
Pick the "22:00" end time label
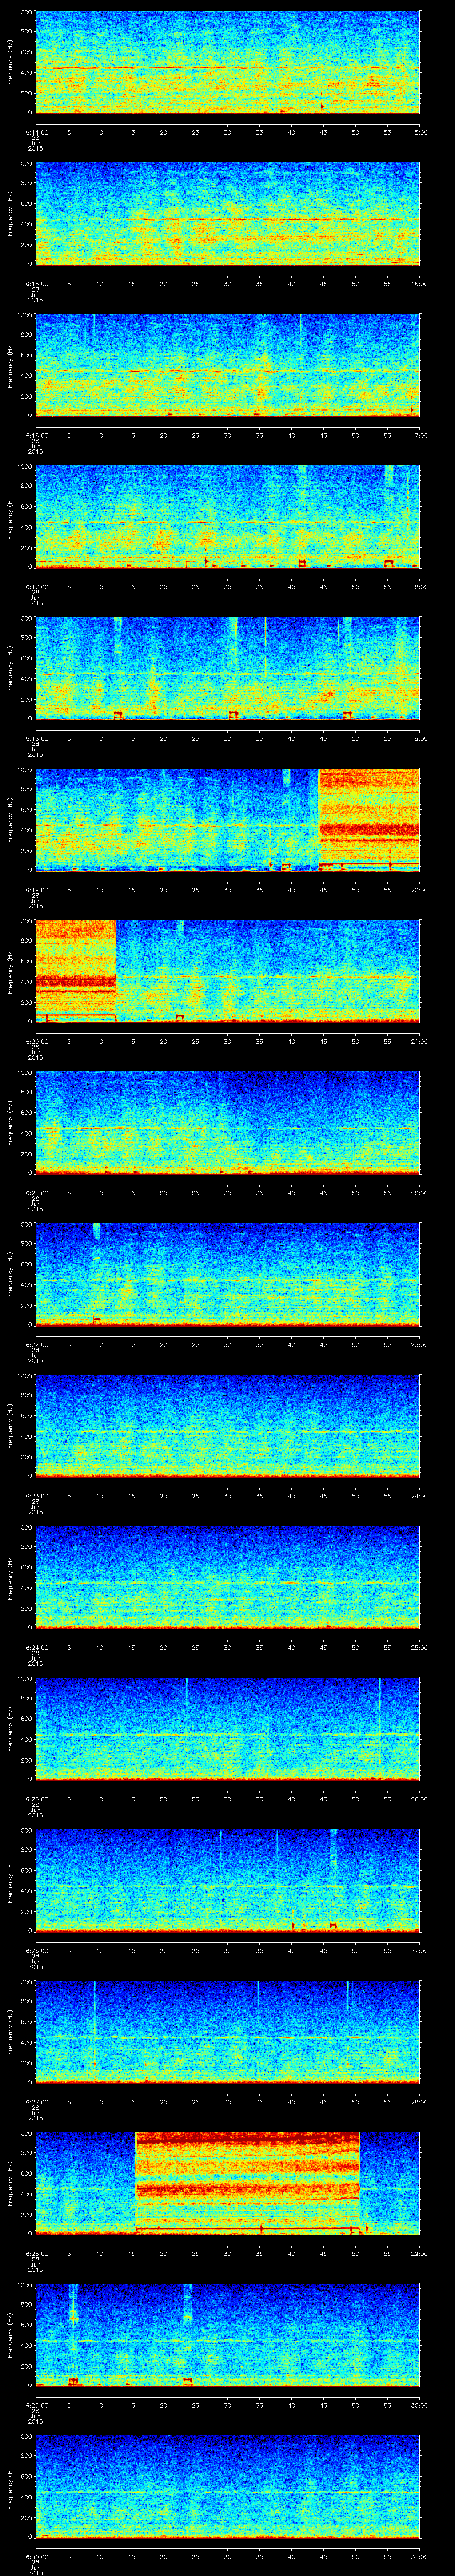[419, 1193]
